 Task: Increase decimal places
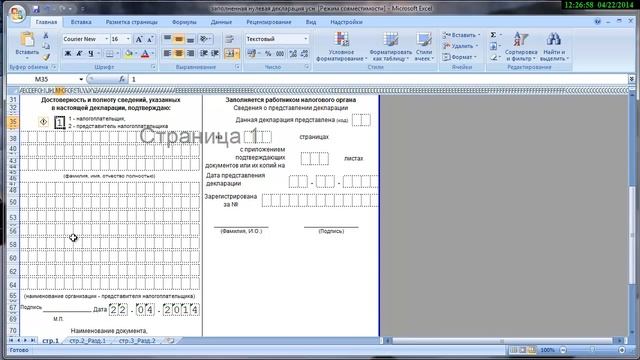click(x=293, y=53)
